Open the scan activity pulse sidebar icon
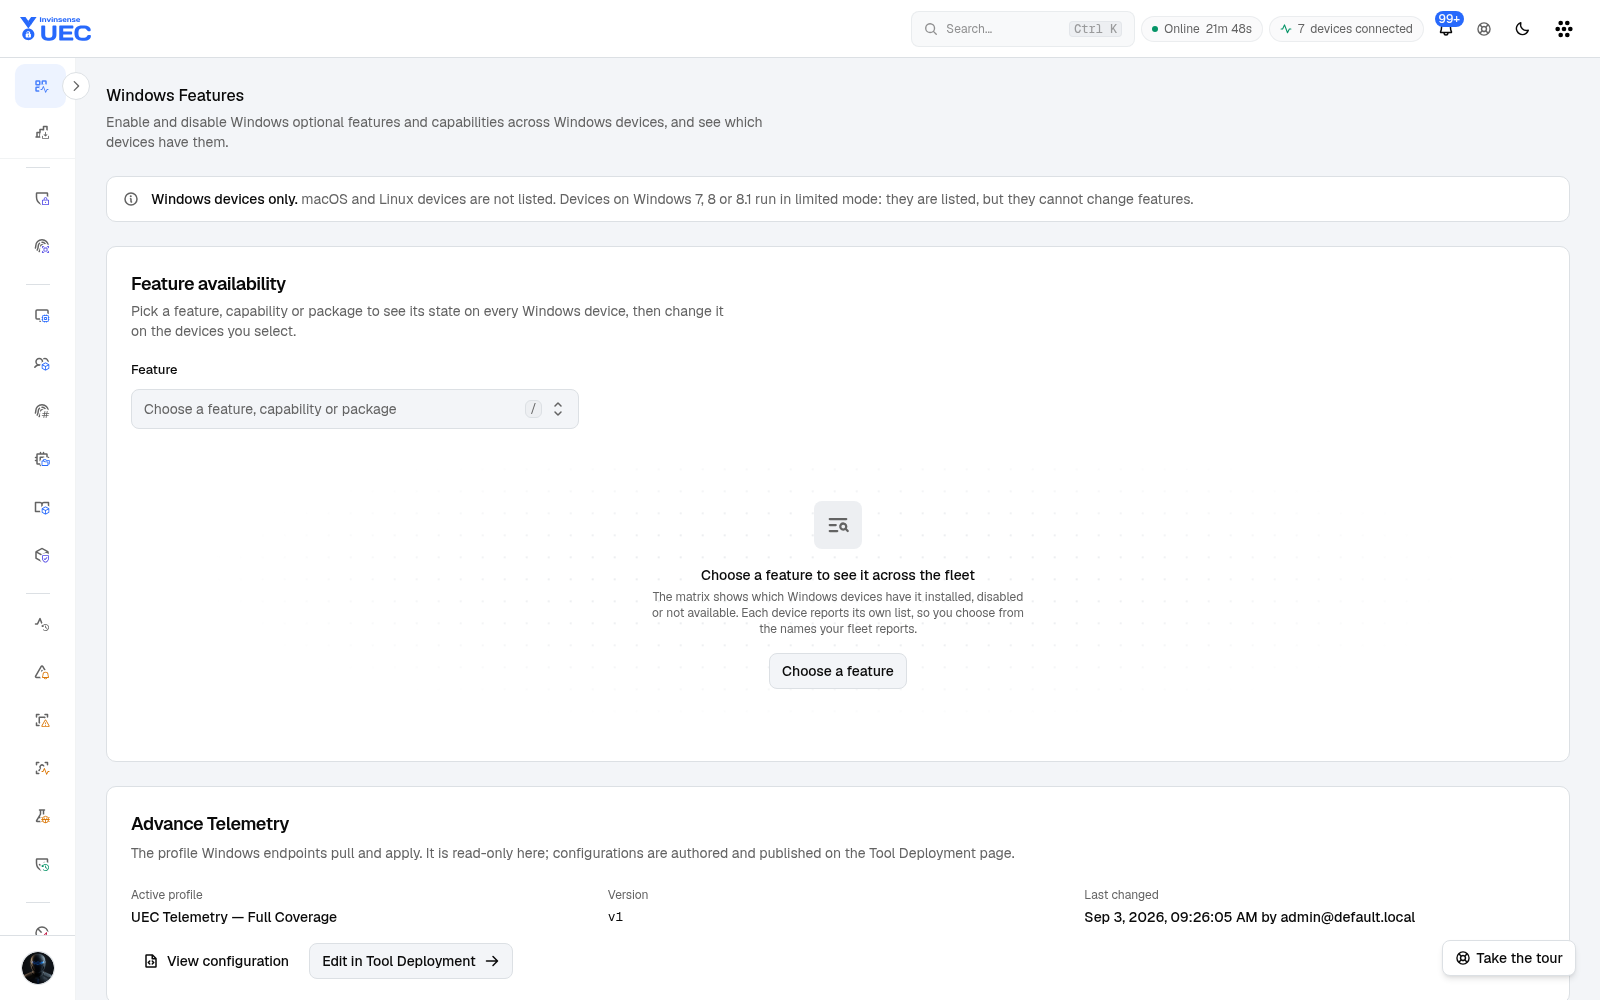This screenshot has width=1600, height=1000. 41,768
